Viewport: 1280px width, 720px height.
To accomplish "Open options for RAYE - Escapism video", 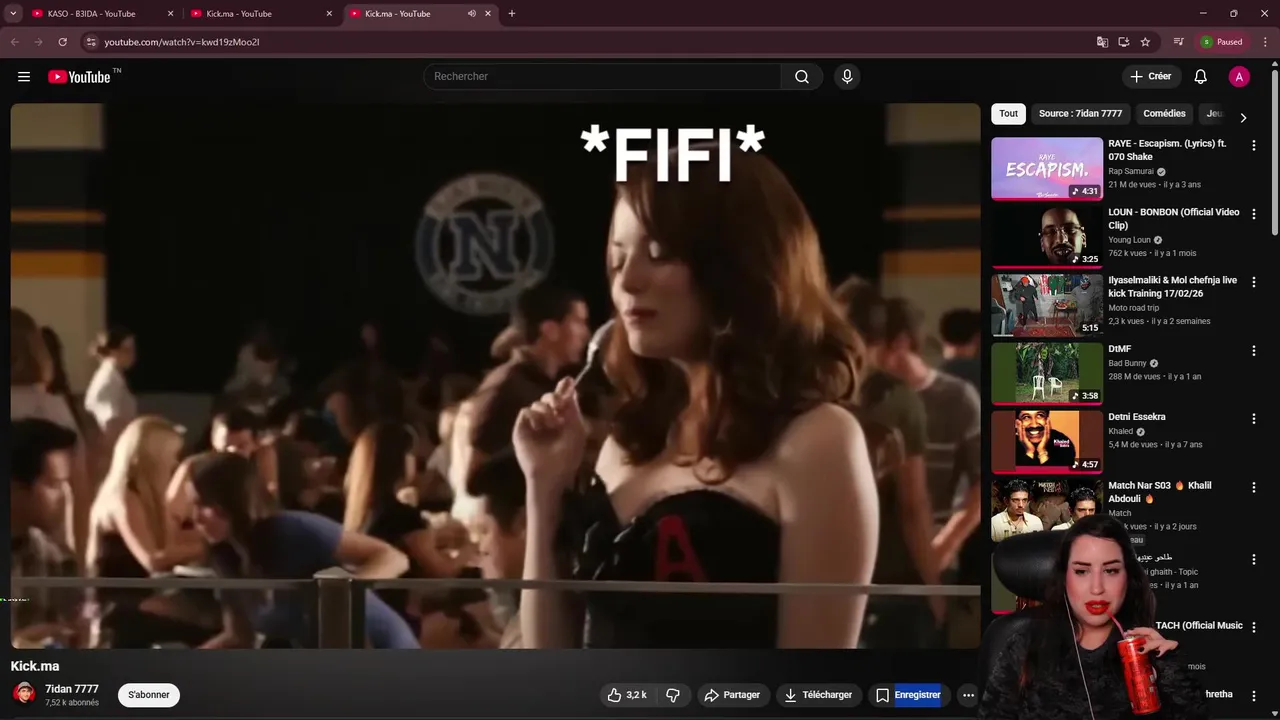I will coord(1253,146).
